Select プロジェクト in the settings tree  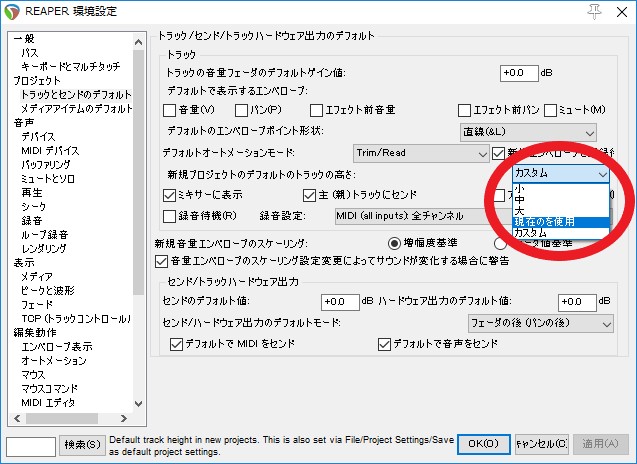click(37, 80)
